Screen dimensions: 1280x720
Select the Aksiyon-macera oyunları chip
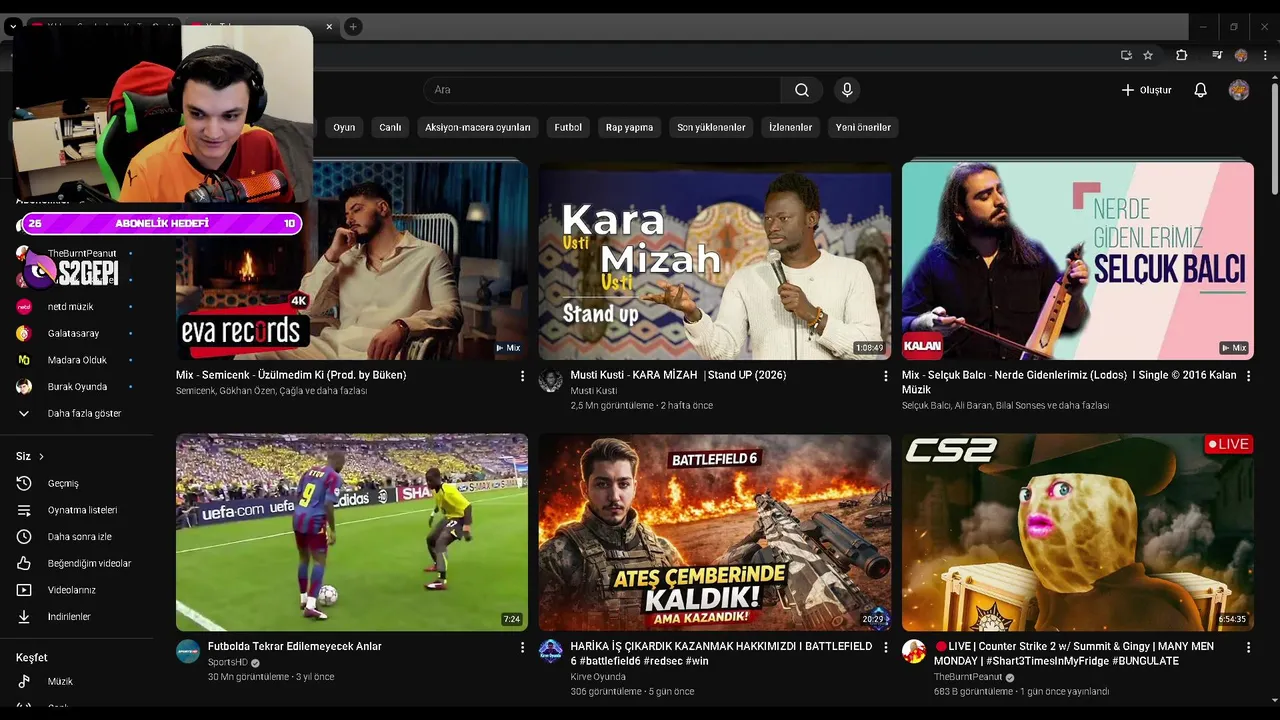(478, 127)
